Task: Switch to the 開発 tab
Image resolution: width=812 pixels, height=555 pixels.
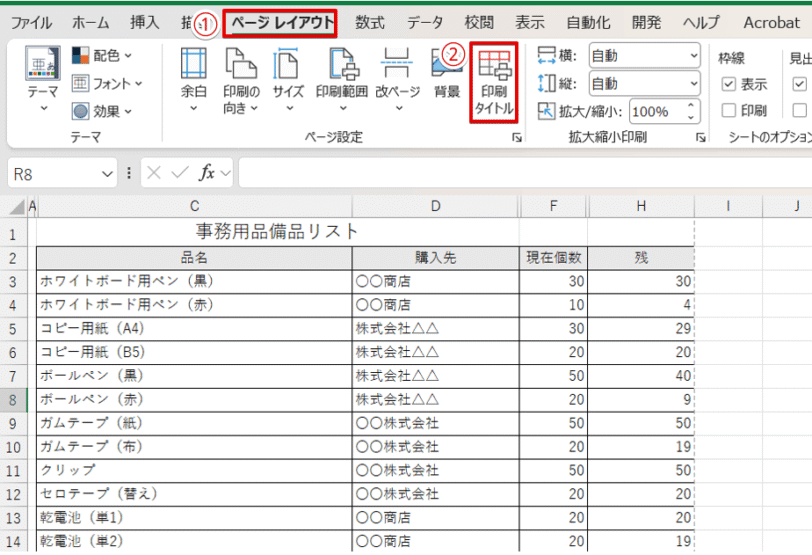Action: (647, 23)
